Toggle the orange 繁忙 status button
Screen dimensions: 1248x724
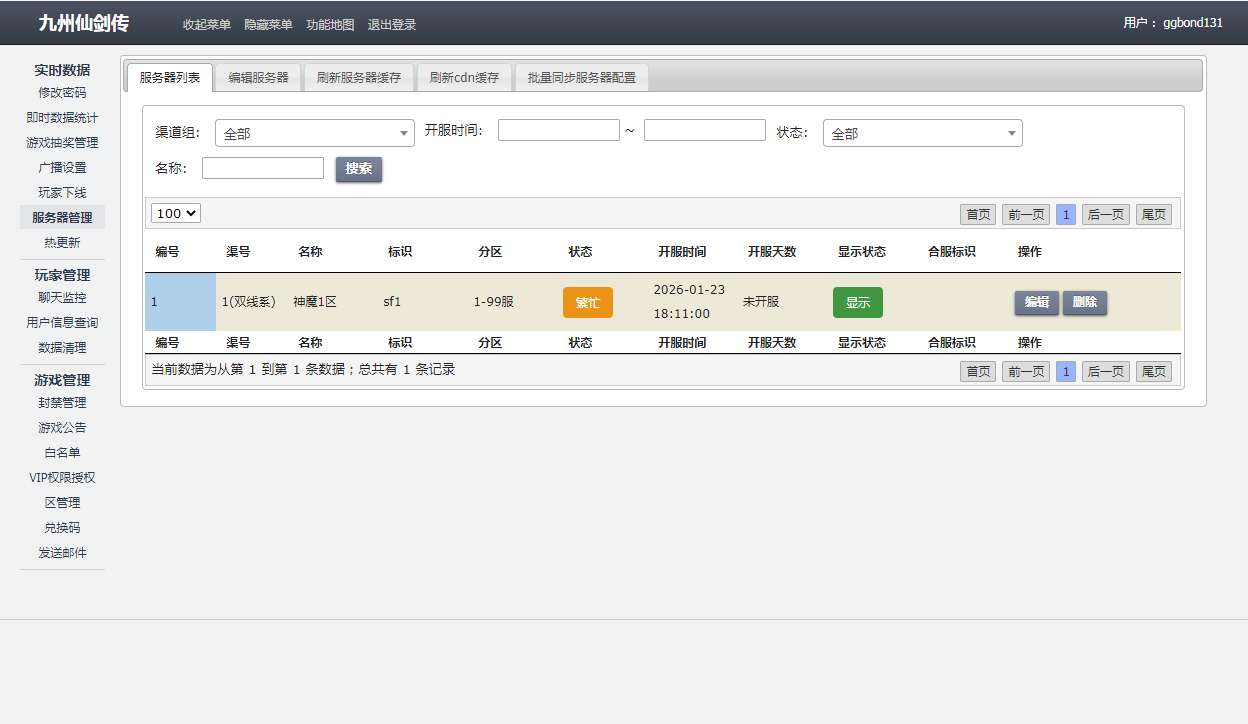(x=587, y=302)
